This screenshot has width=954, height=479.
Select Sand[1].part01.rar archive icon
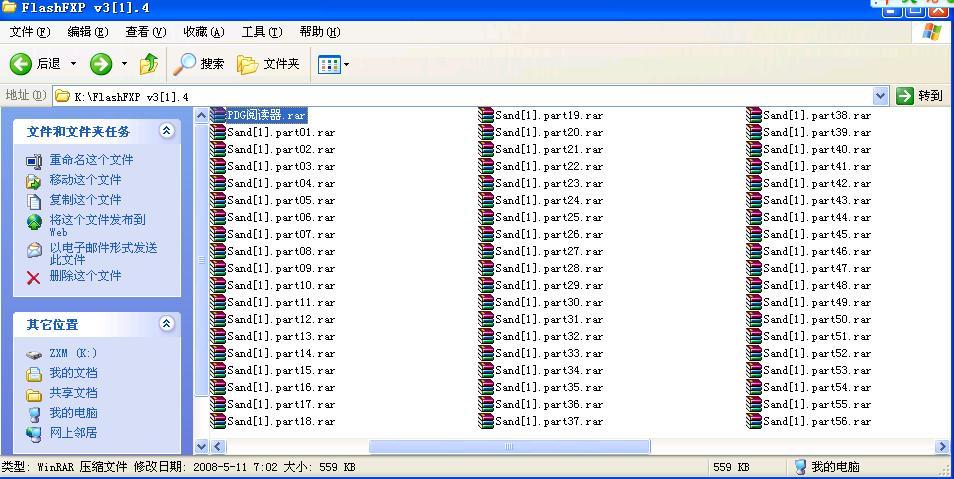pyautogui.click(x=218, y=132)
